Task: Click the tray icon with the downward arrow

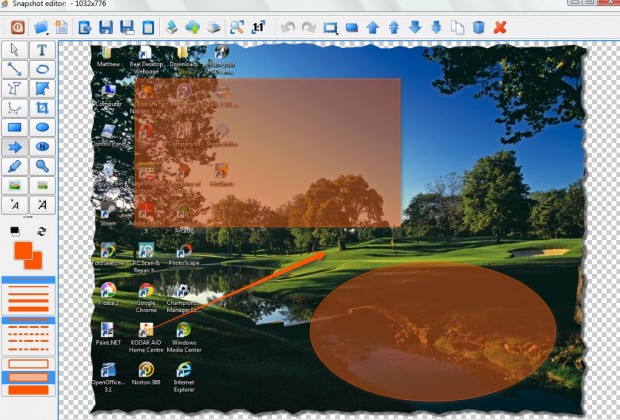Action: 171,27
